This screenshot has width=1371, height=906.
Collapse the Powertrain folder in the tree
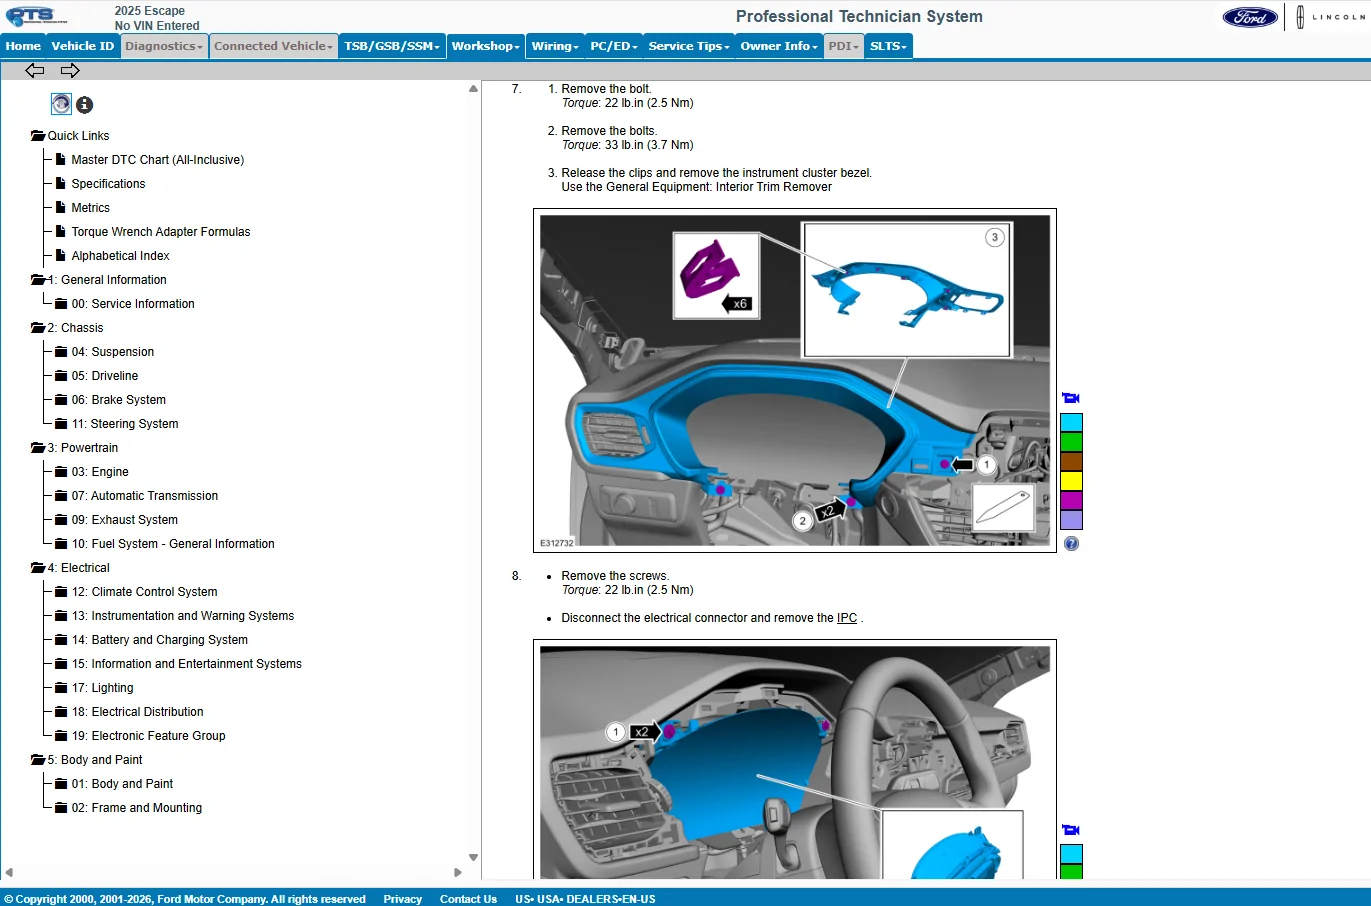(38, 448)
